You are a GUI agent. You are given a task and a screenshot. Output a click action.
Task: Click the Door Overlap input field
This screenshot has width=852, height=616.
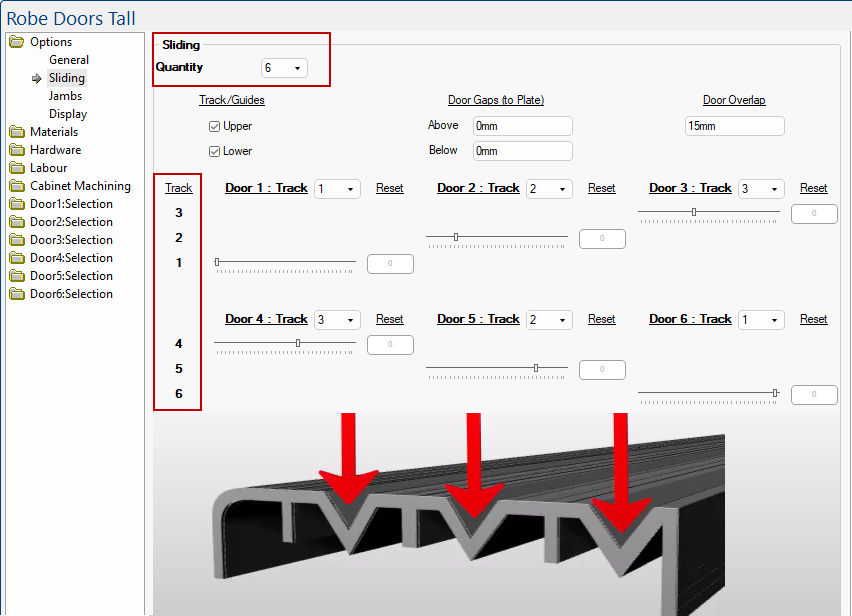(x=734, y=126)
